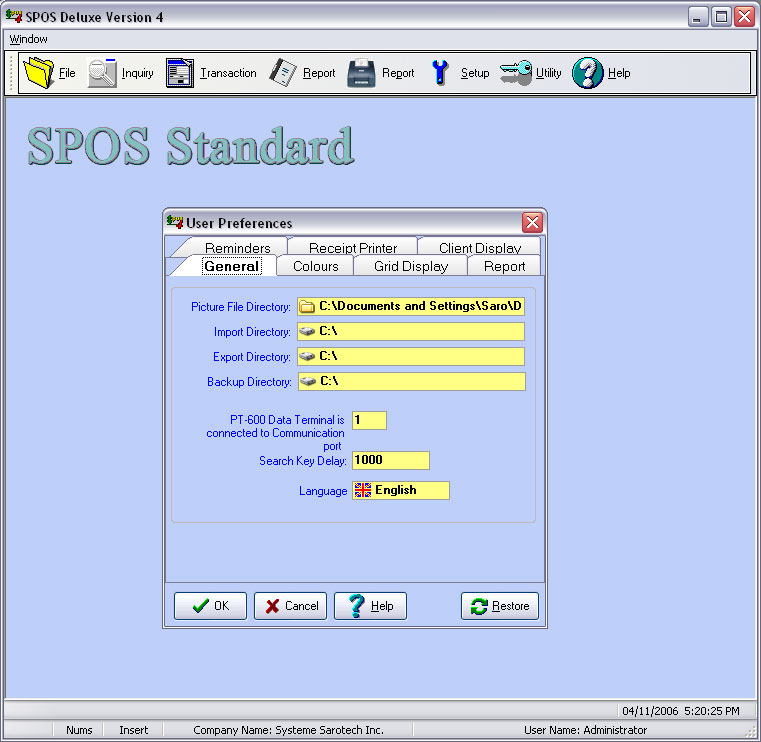Maximize the SPOS Deluxe window
Viewport: 761px width, 742px height.
[721, 17]
